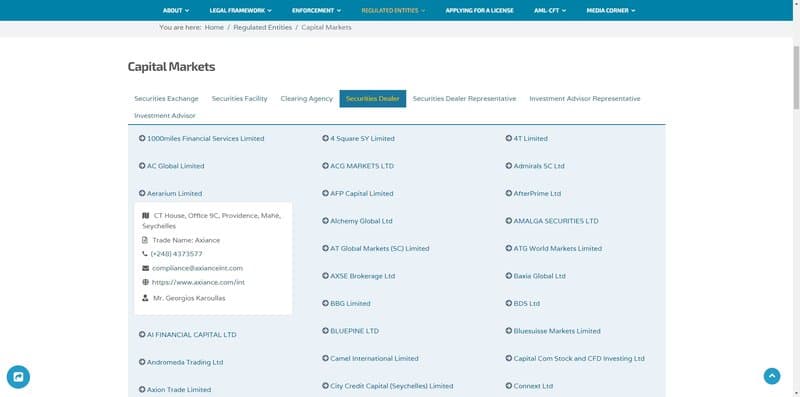Select the Securities Dealer tab

point(372,98)
